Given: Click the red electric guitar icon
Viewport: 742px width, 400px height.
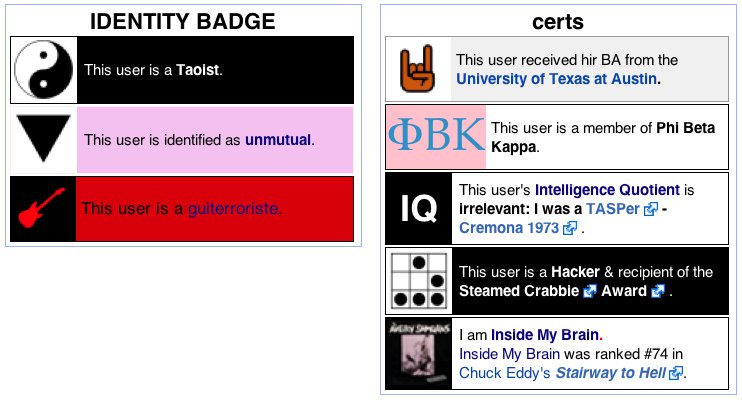Looking at the screenshot, I should (x=42, y=207).
